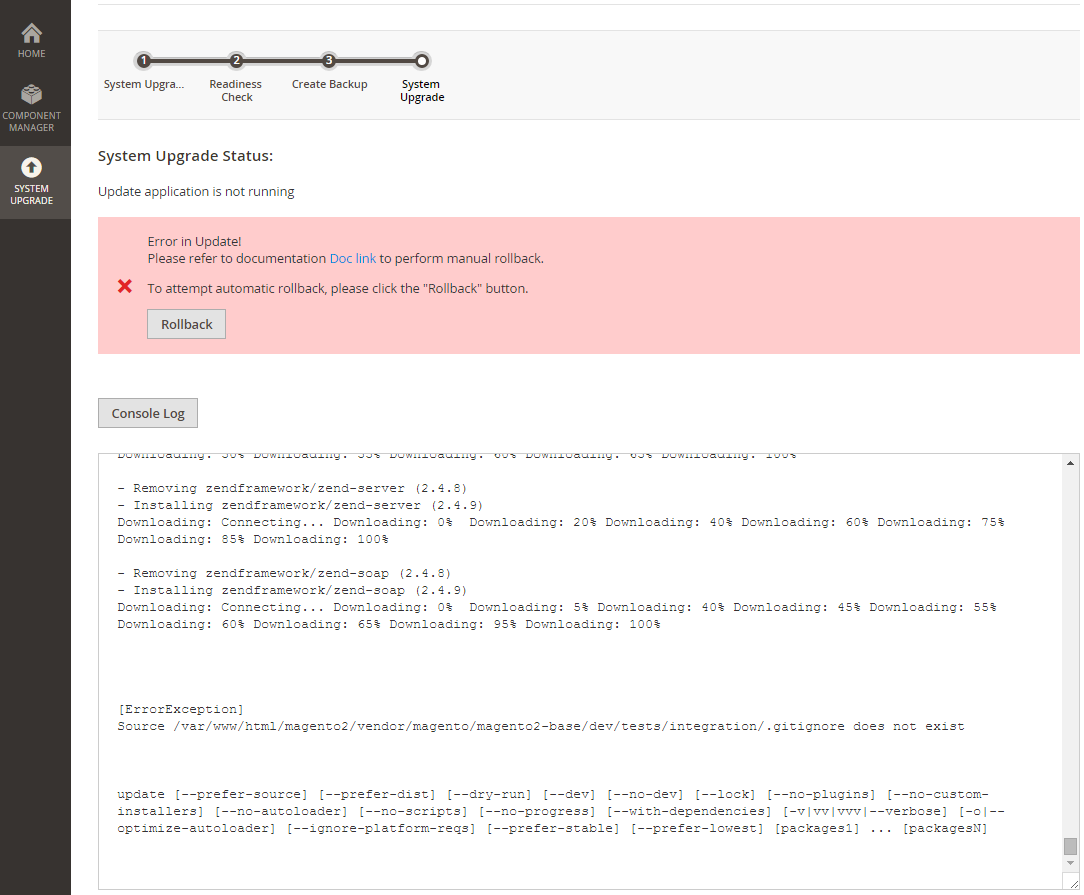Click step 1 circle in the wizard
This screenshot has width=1084, height=895.
[143, 61]
